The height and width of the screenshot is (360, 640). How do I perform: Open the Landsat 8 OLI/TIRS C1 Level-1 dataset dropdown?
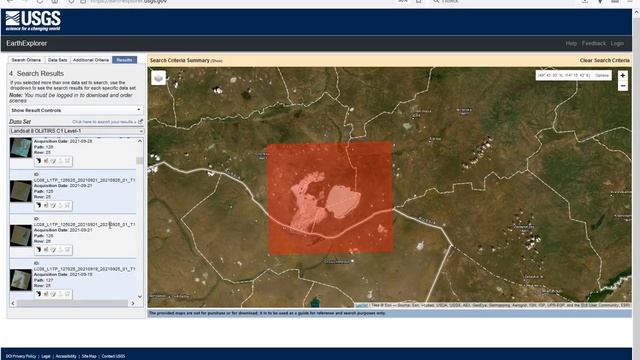pos(76,131)
